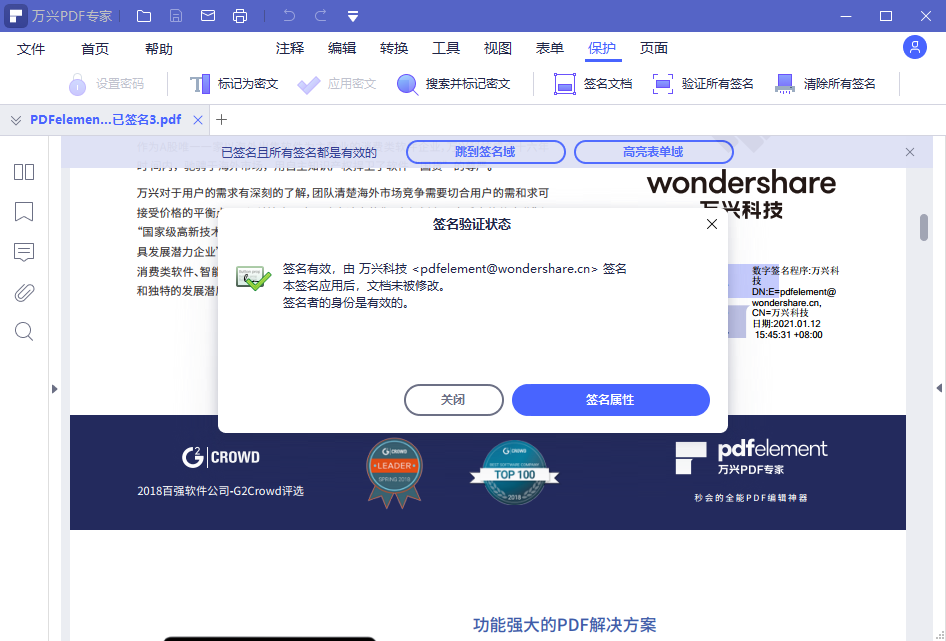Click the 跳到签名域 button
946x641 pixels.
(486, 151)
